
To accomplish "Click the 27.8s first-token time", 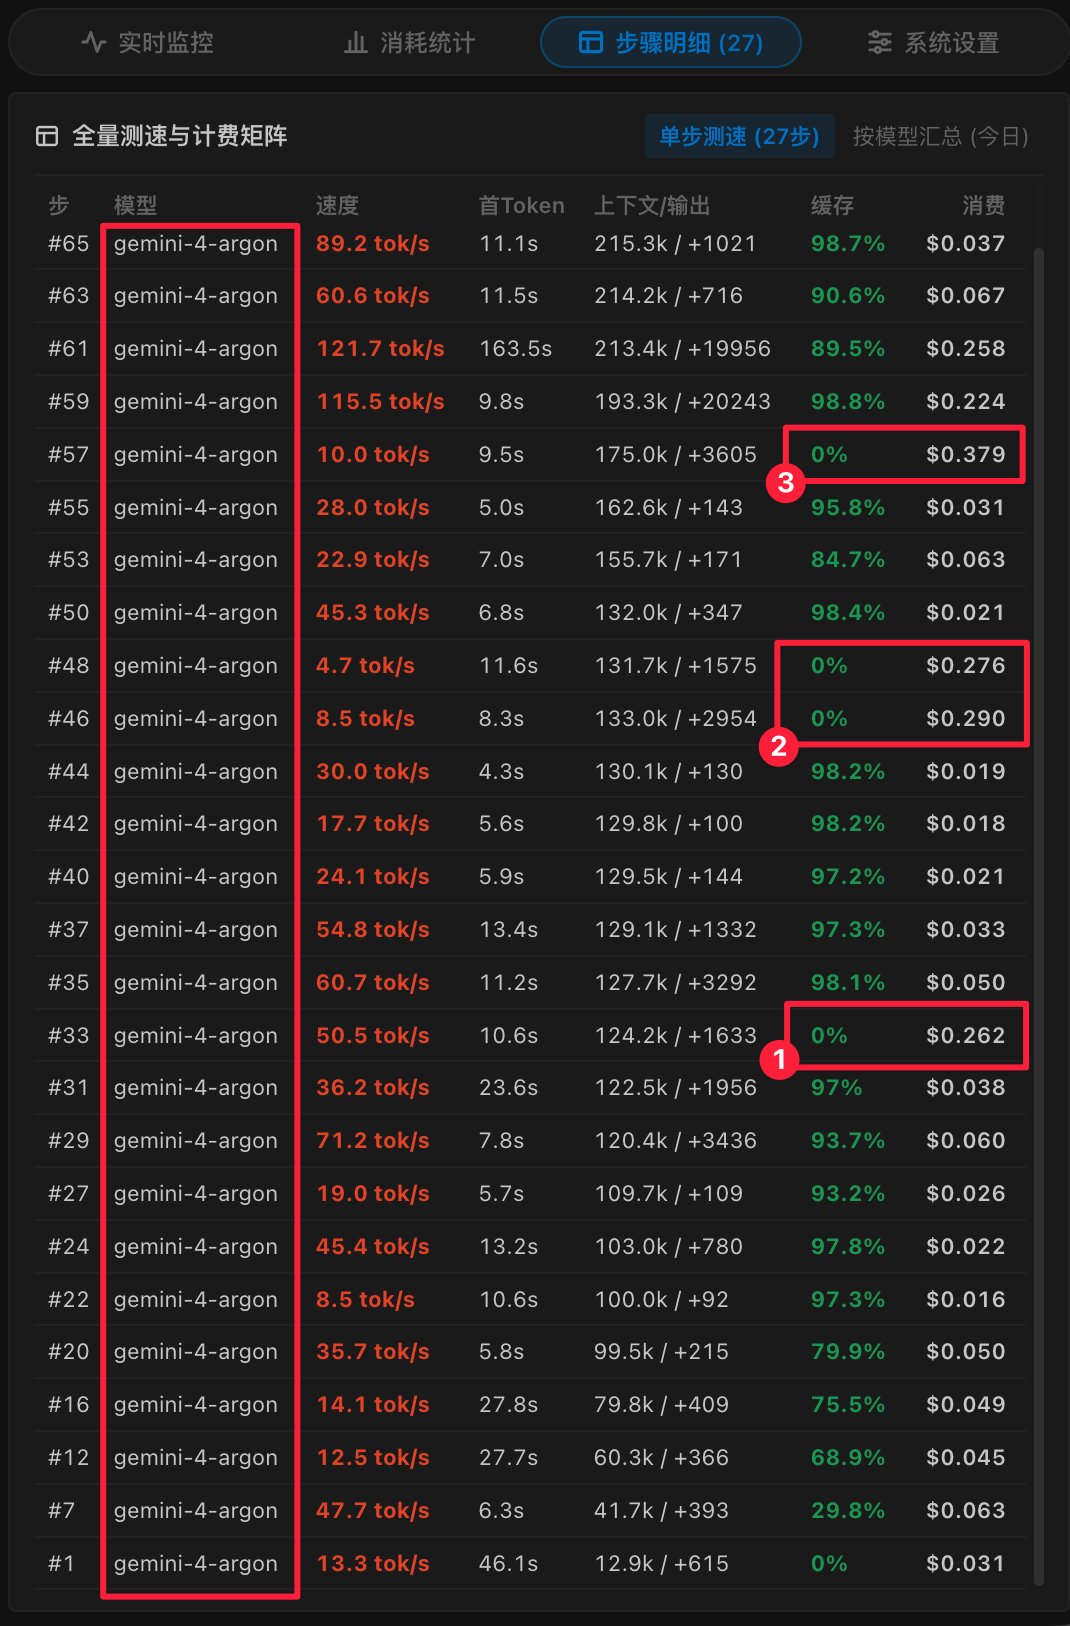I will [508, 1405].
